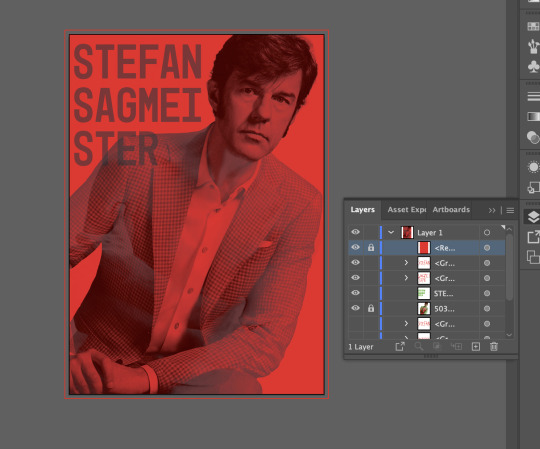Screen dimensions: 540x449
Task: Show the hidden third <Gr...> group
Action: point(355,324)
